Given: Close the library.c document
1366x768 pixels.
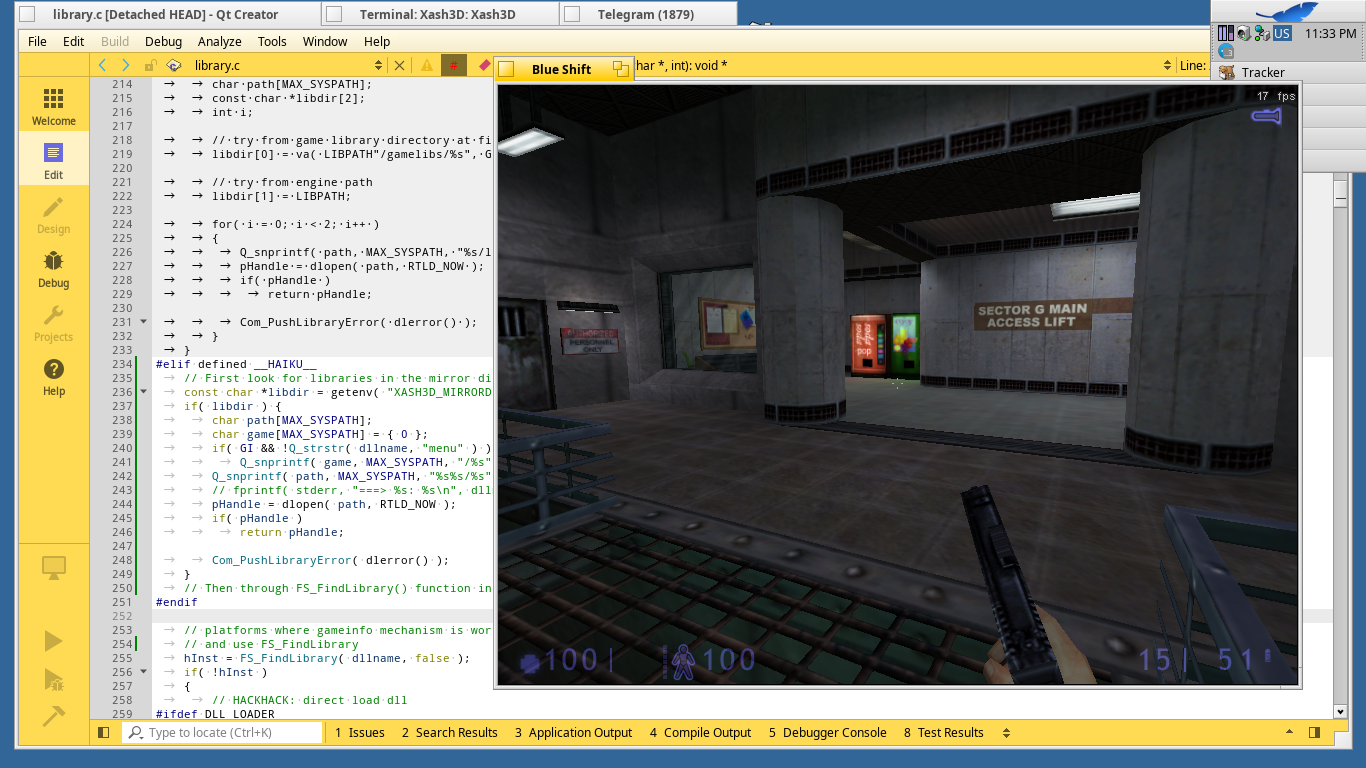Looking at the screenshot, I should [399, 65].
